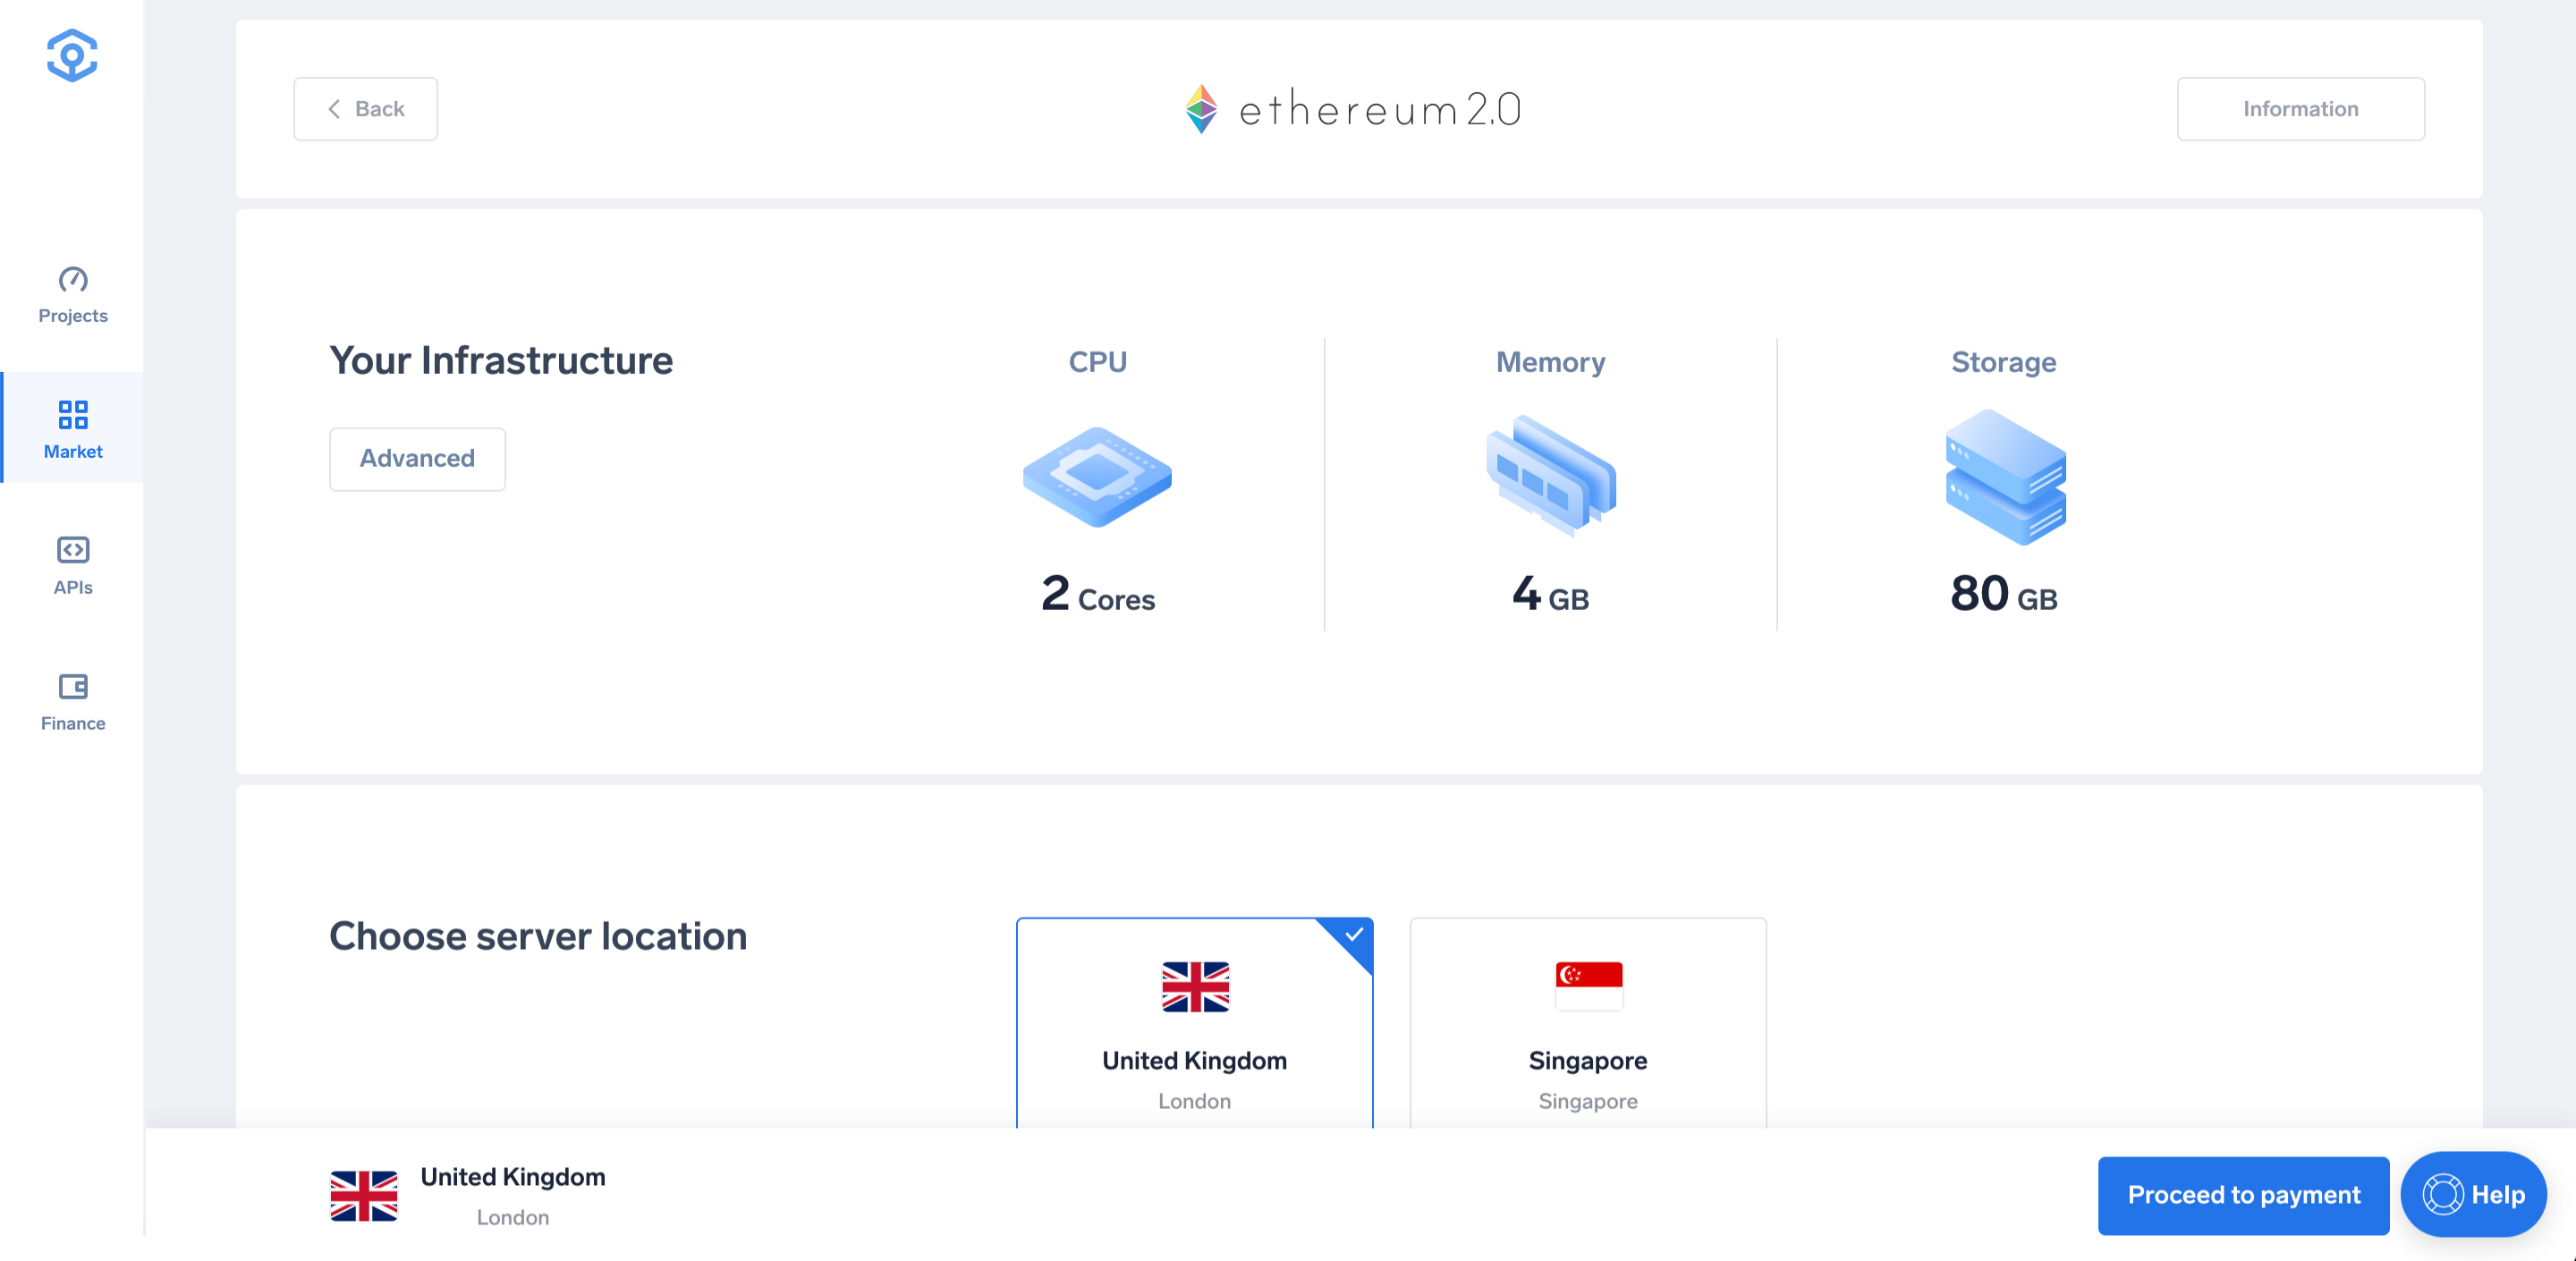
Task: Open the Help chat widget
Action: coord(2473,1194)
